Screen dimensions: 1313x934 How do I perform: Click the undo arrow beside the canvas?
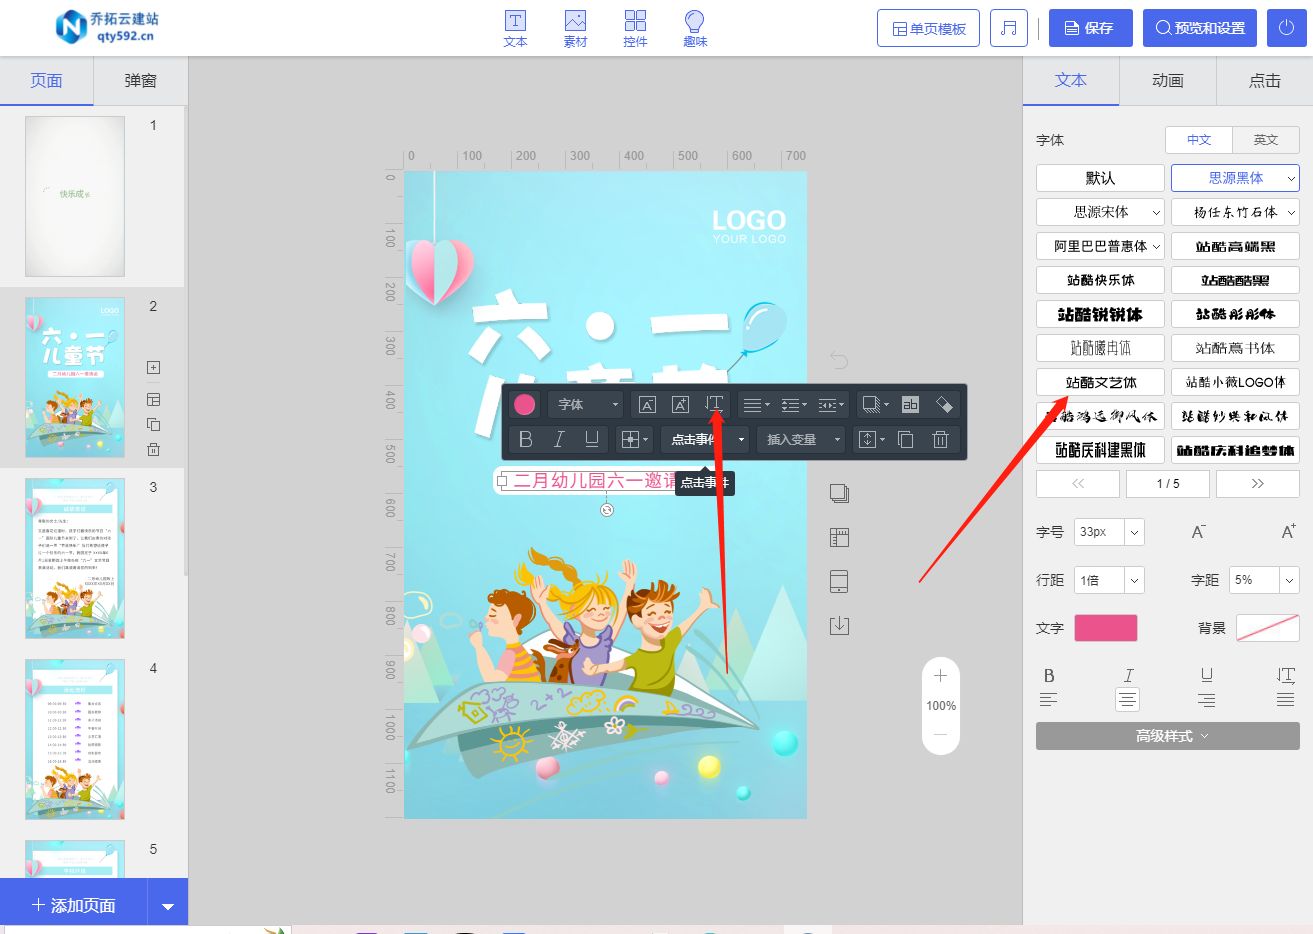pyautogui.click(x=839, y=359)
